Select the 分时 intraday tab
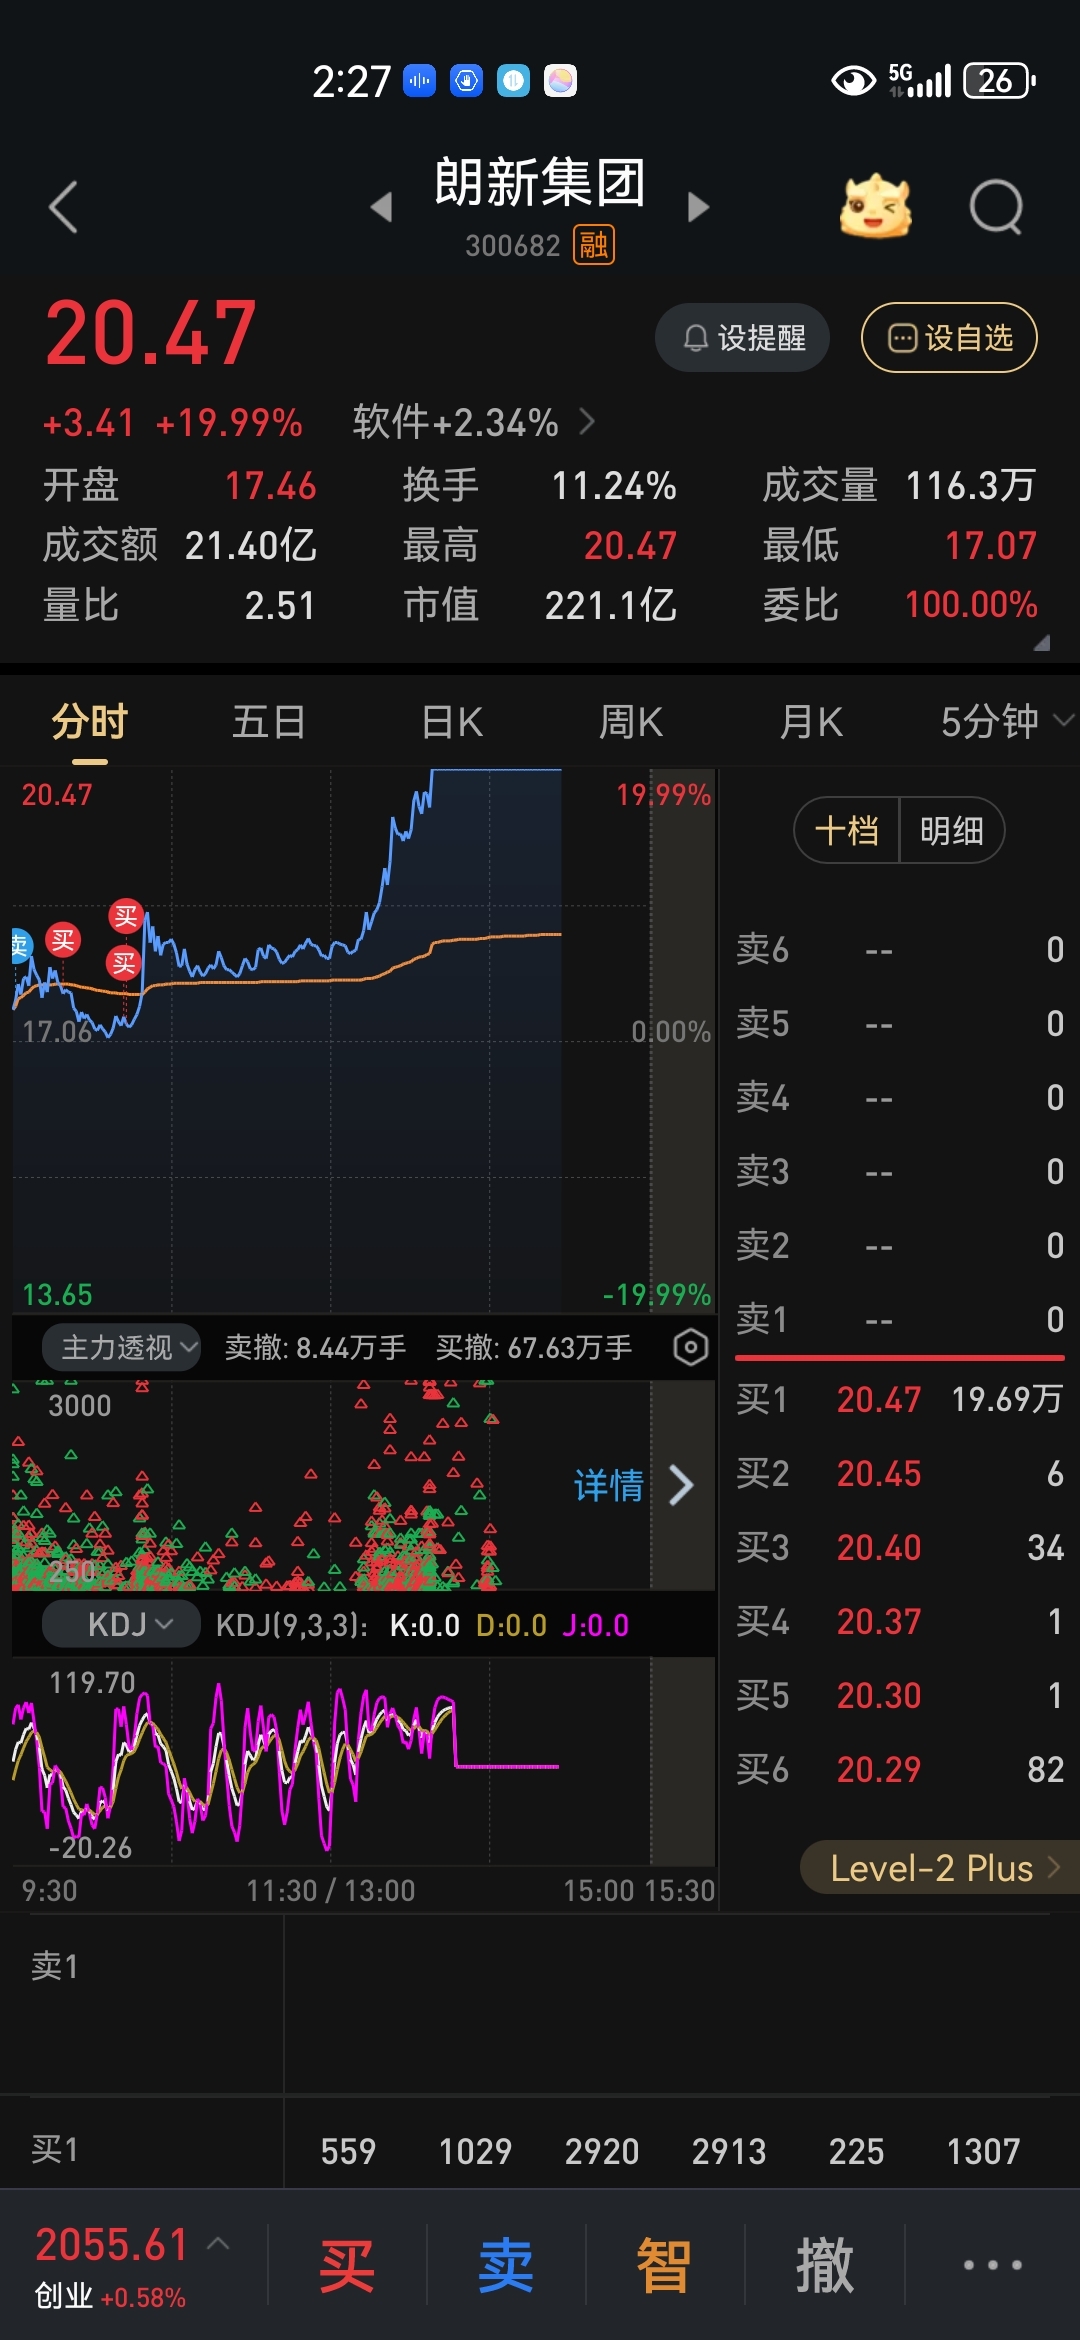1080x2340 pixels. [x=90, y=722]
